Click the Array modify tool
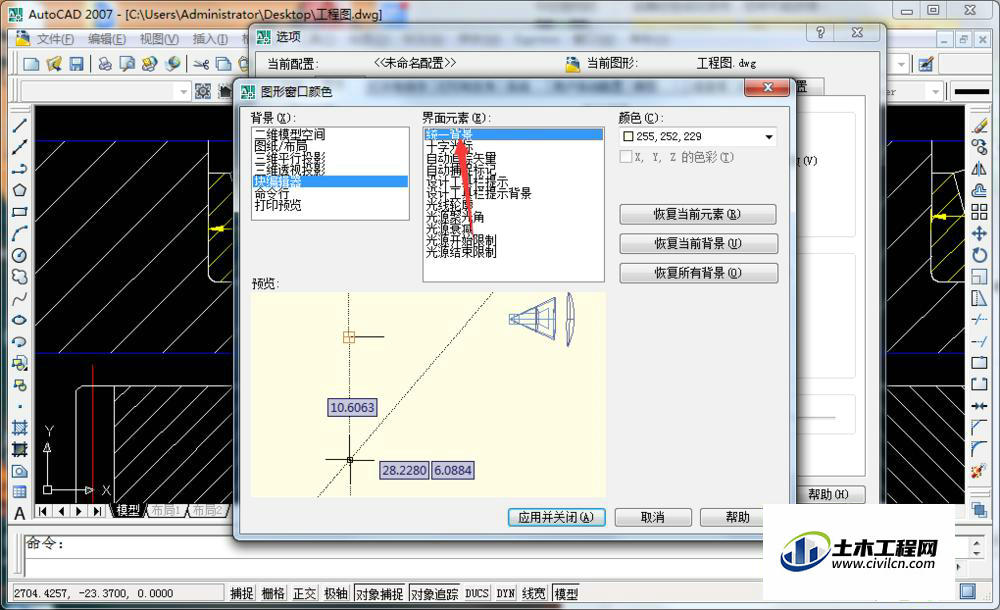The image size is (1000, 610). (979, 212)
